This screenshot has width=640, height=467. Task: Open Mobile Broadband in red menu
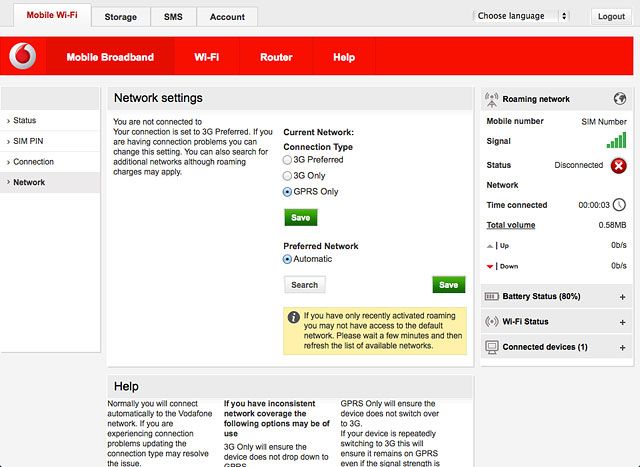pos(110,57)
